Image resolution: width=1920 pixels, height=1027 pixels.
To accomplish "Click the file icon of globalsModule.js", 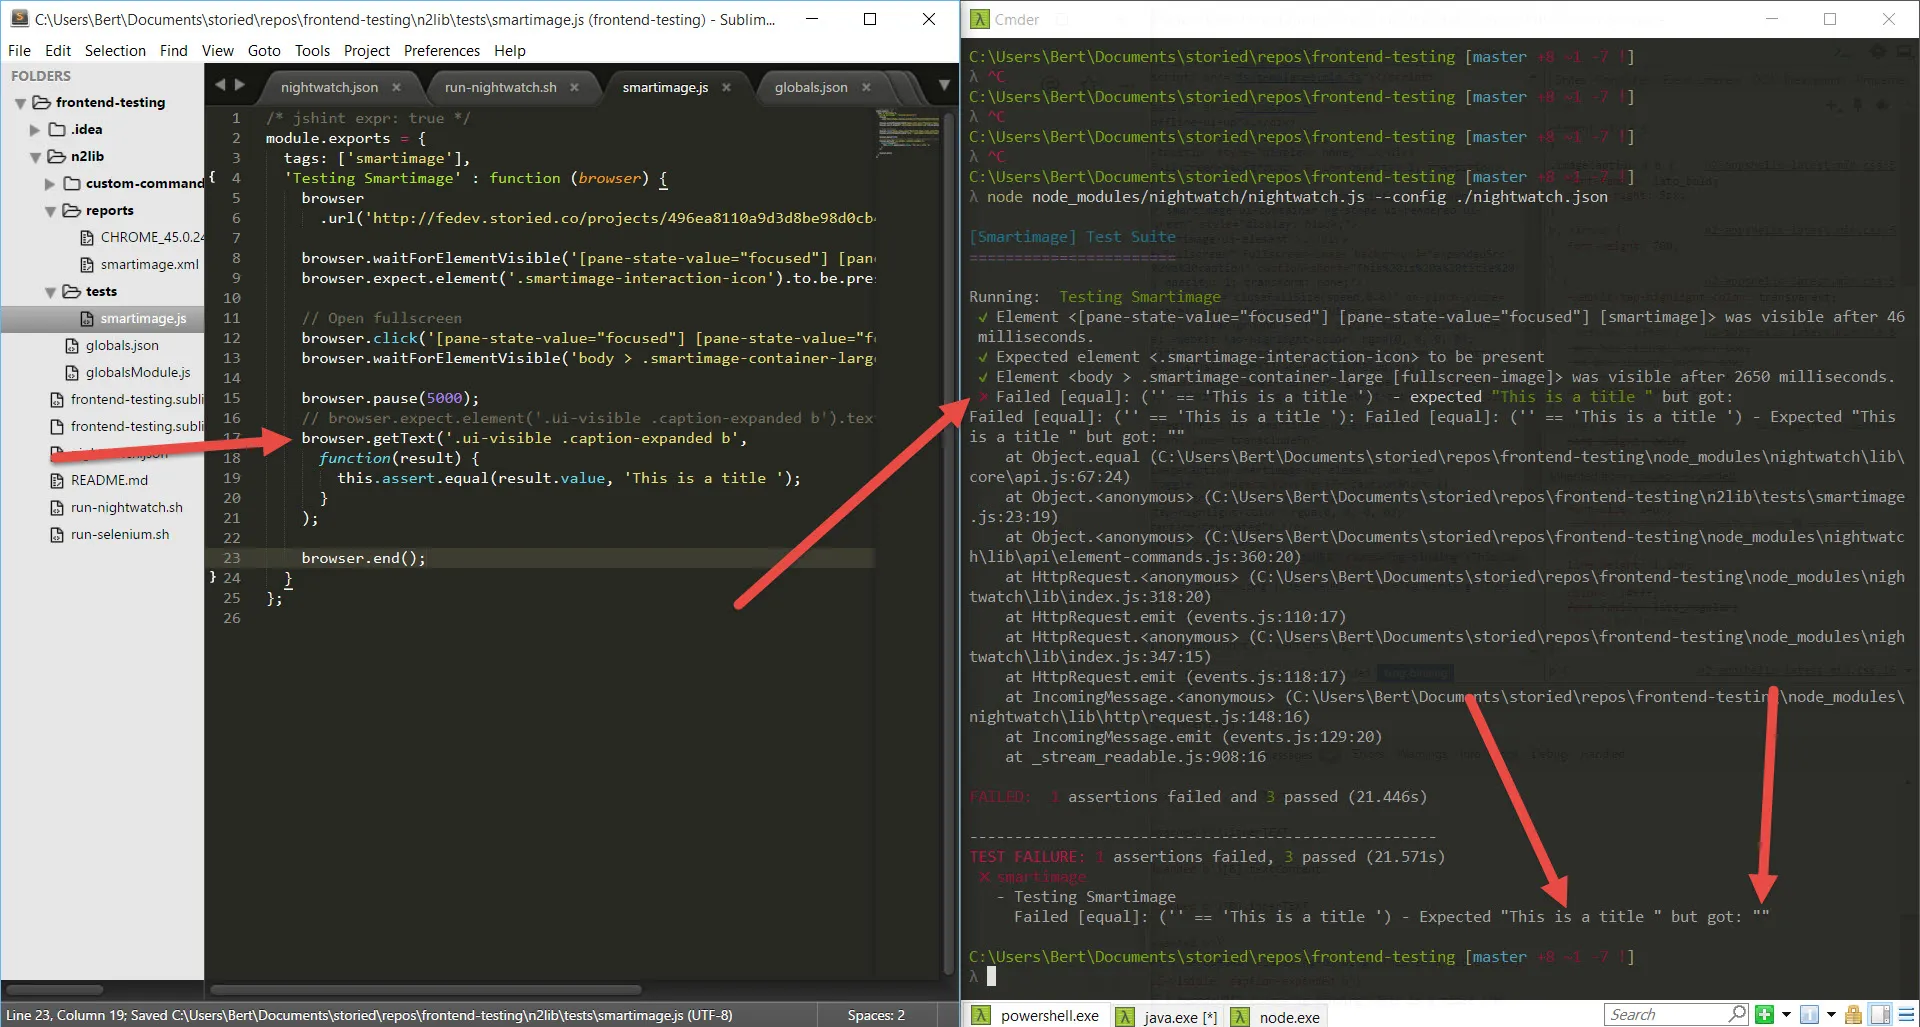I will coord(72,372).
